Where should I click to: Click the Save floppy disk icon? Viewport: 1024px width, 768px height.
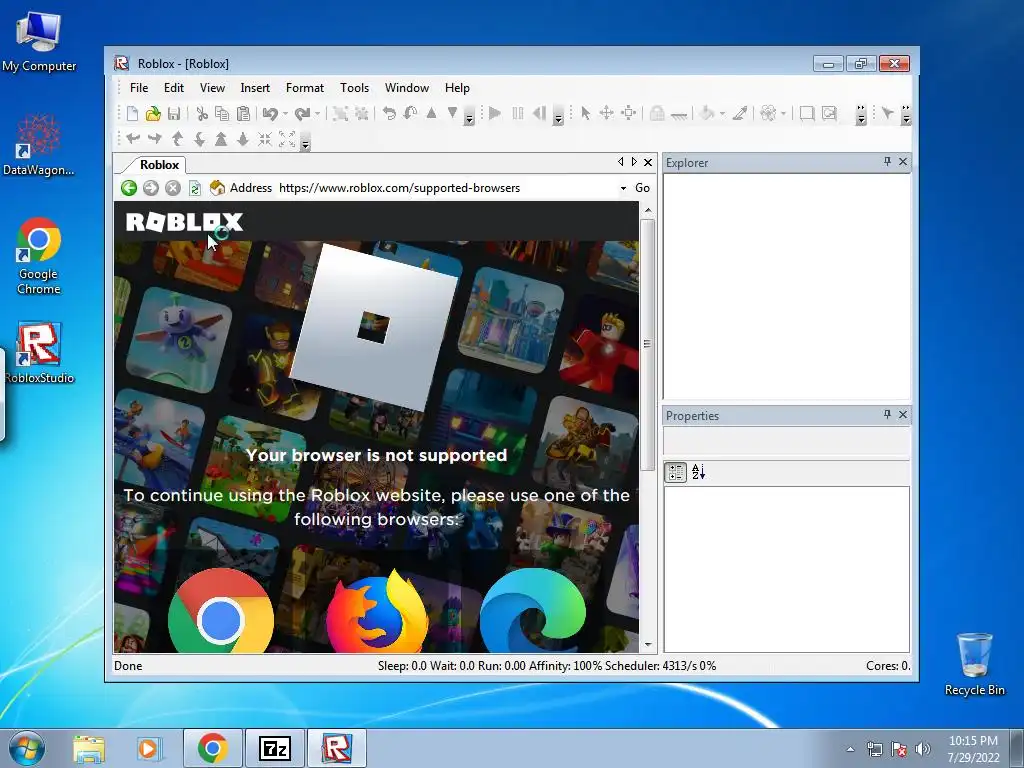click(174, 114)
